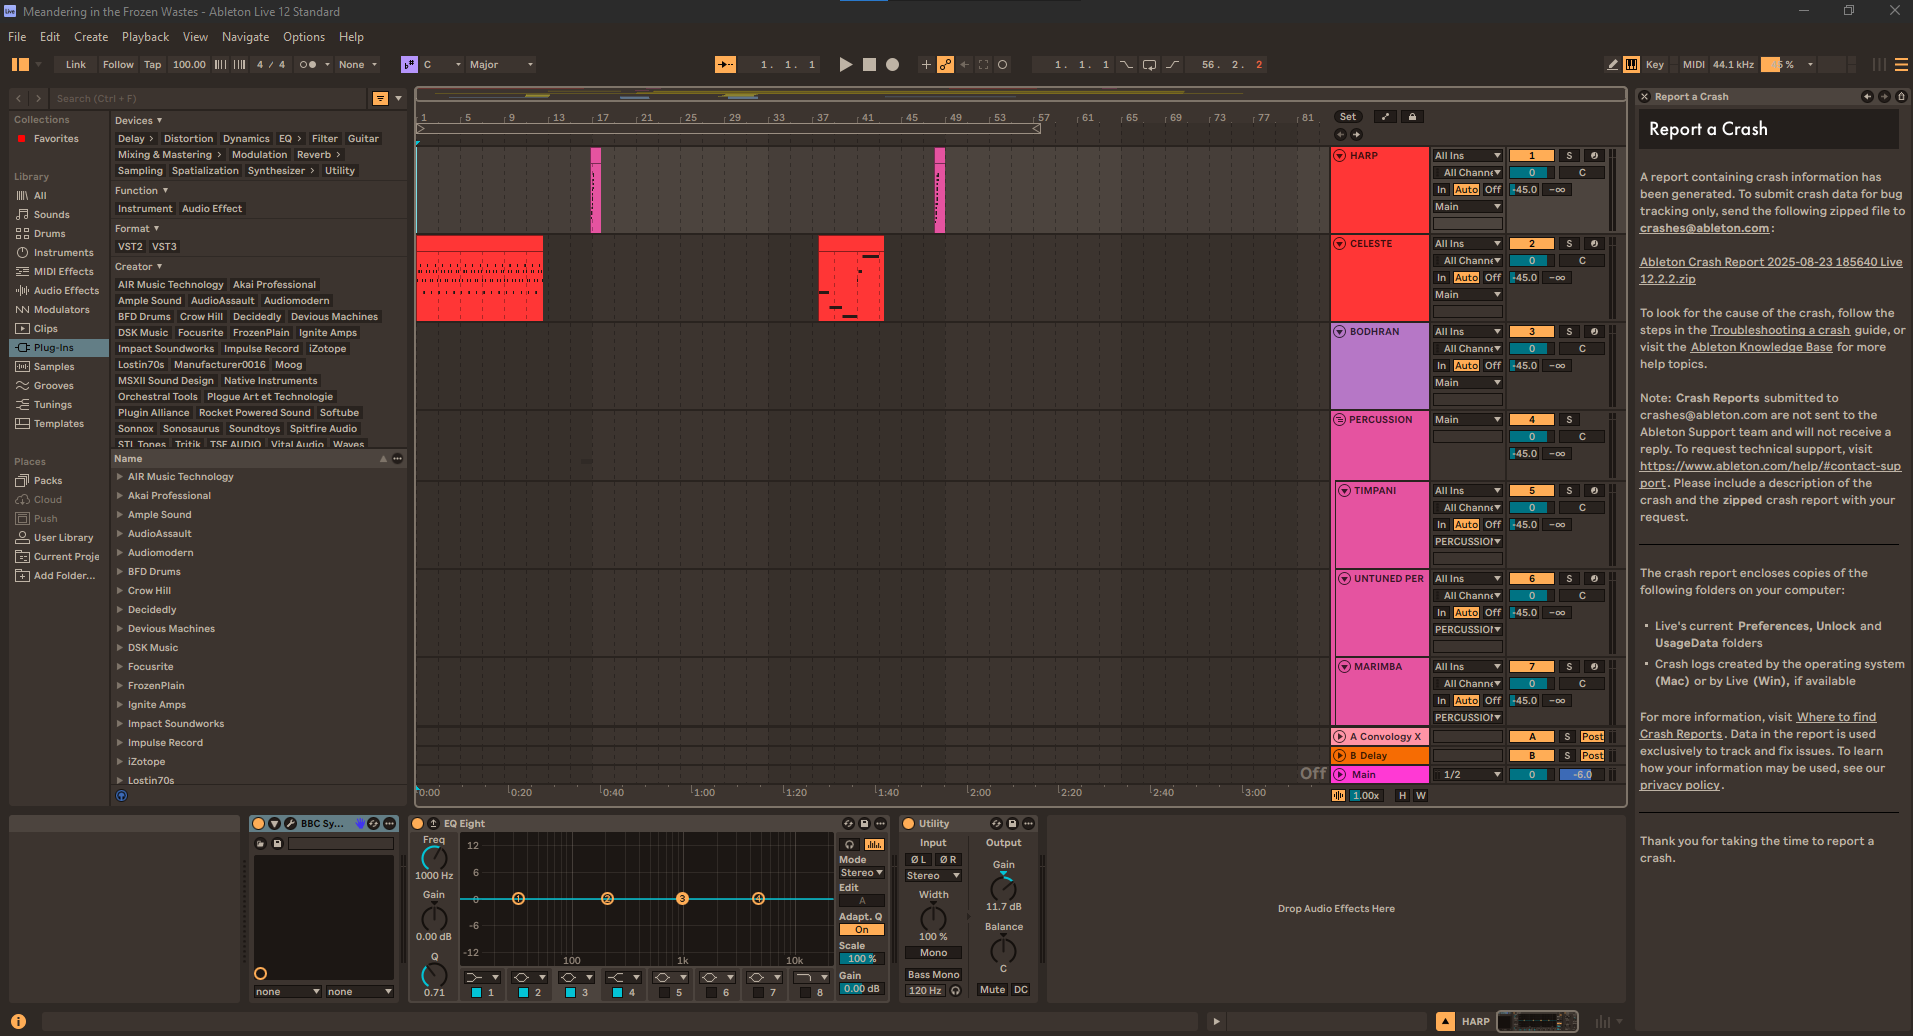Click the Stop transport button
1913x1036 pixels.
pos(869,64)
